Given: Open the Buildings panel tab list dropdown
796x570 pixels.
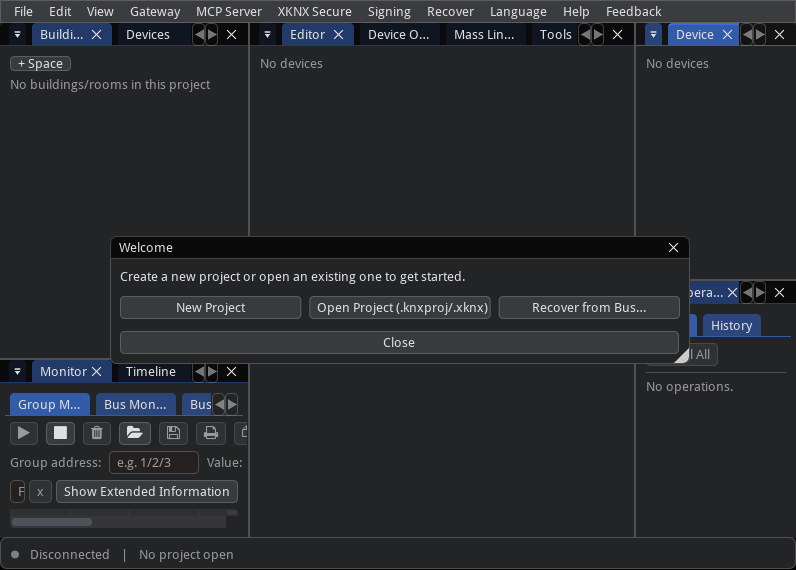Looking at the screenshot, I should [x=17, y=35].
